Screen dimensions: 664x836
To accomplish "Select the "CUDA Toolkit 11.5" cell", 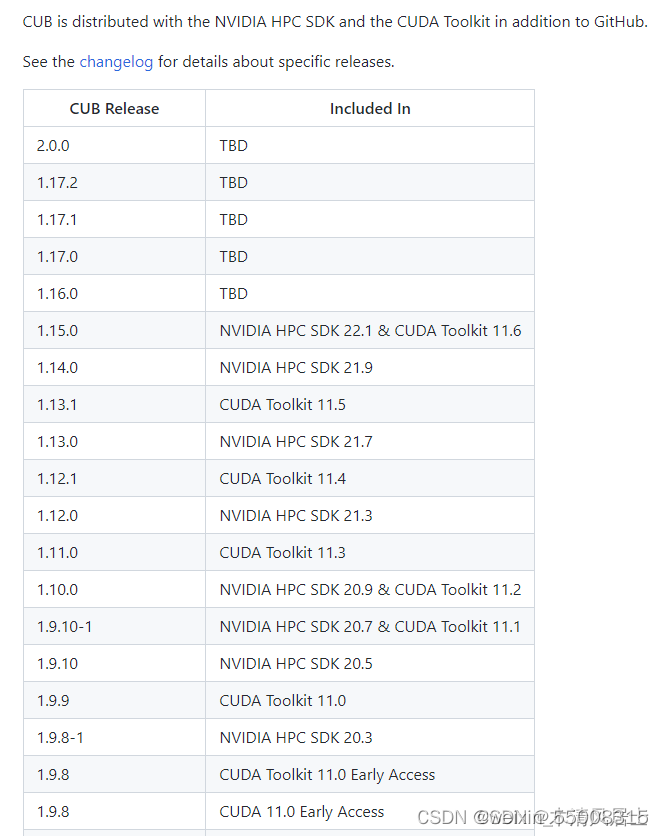I will 370,405.
